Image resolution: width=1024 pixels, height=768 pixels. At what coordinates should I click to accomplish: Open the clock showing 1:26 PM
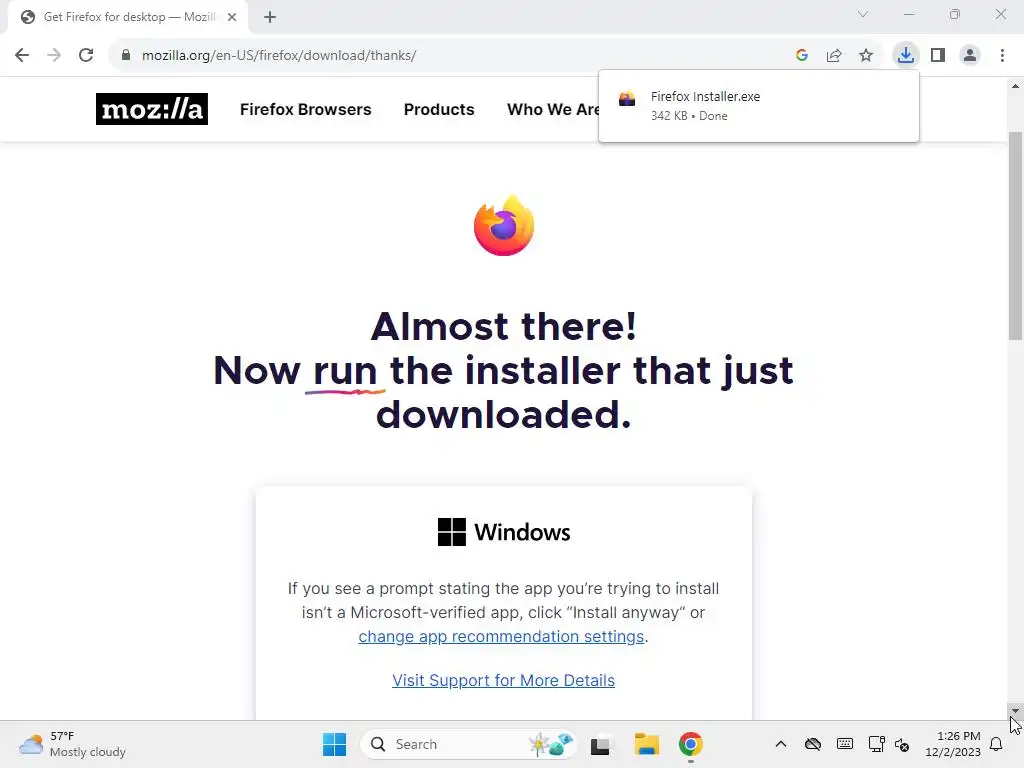pos(953,744)
